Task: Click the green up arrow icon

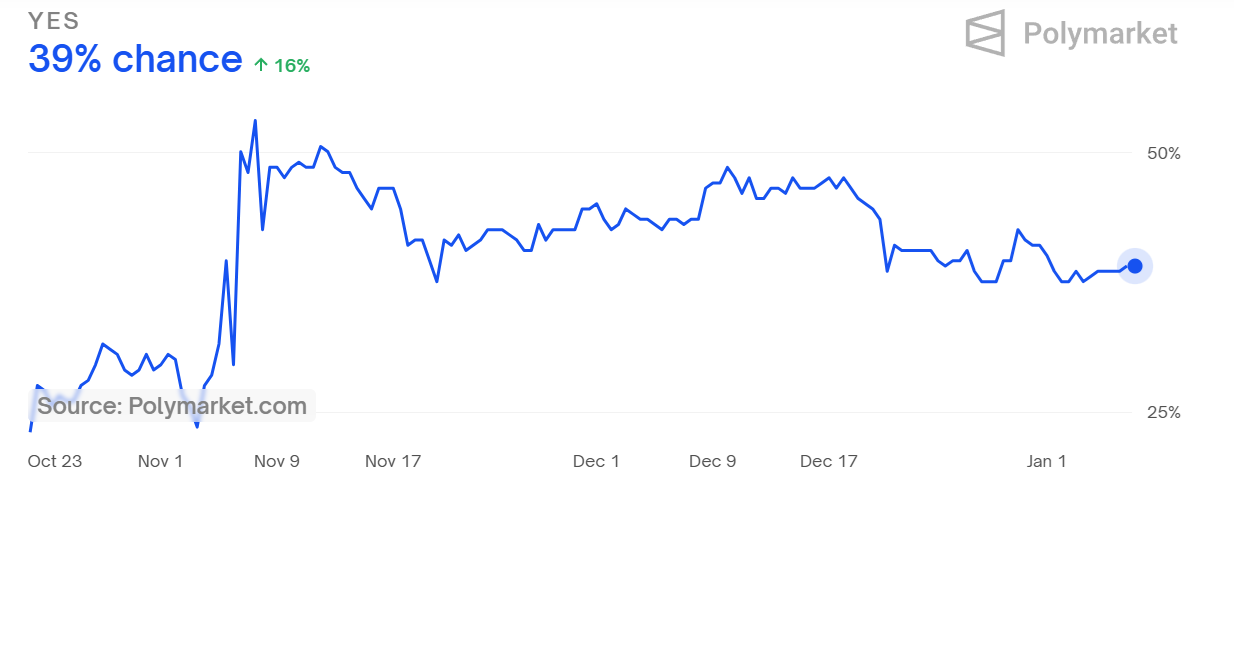Action: pyautogui.click(x=261, y=65)
